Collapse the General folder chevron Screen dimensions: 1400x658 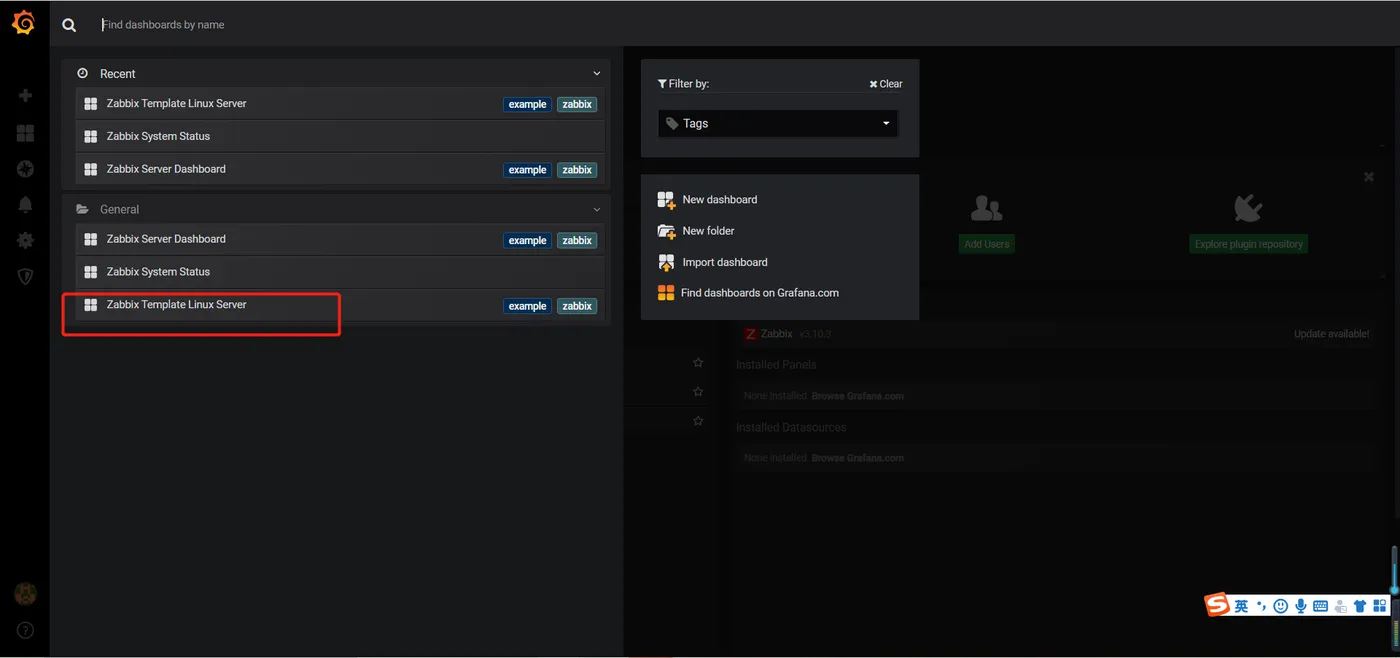tap(597, 210)
